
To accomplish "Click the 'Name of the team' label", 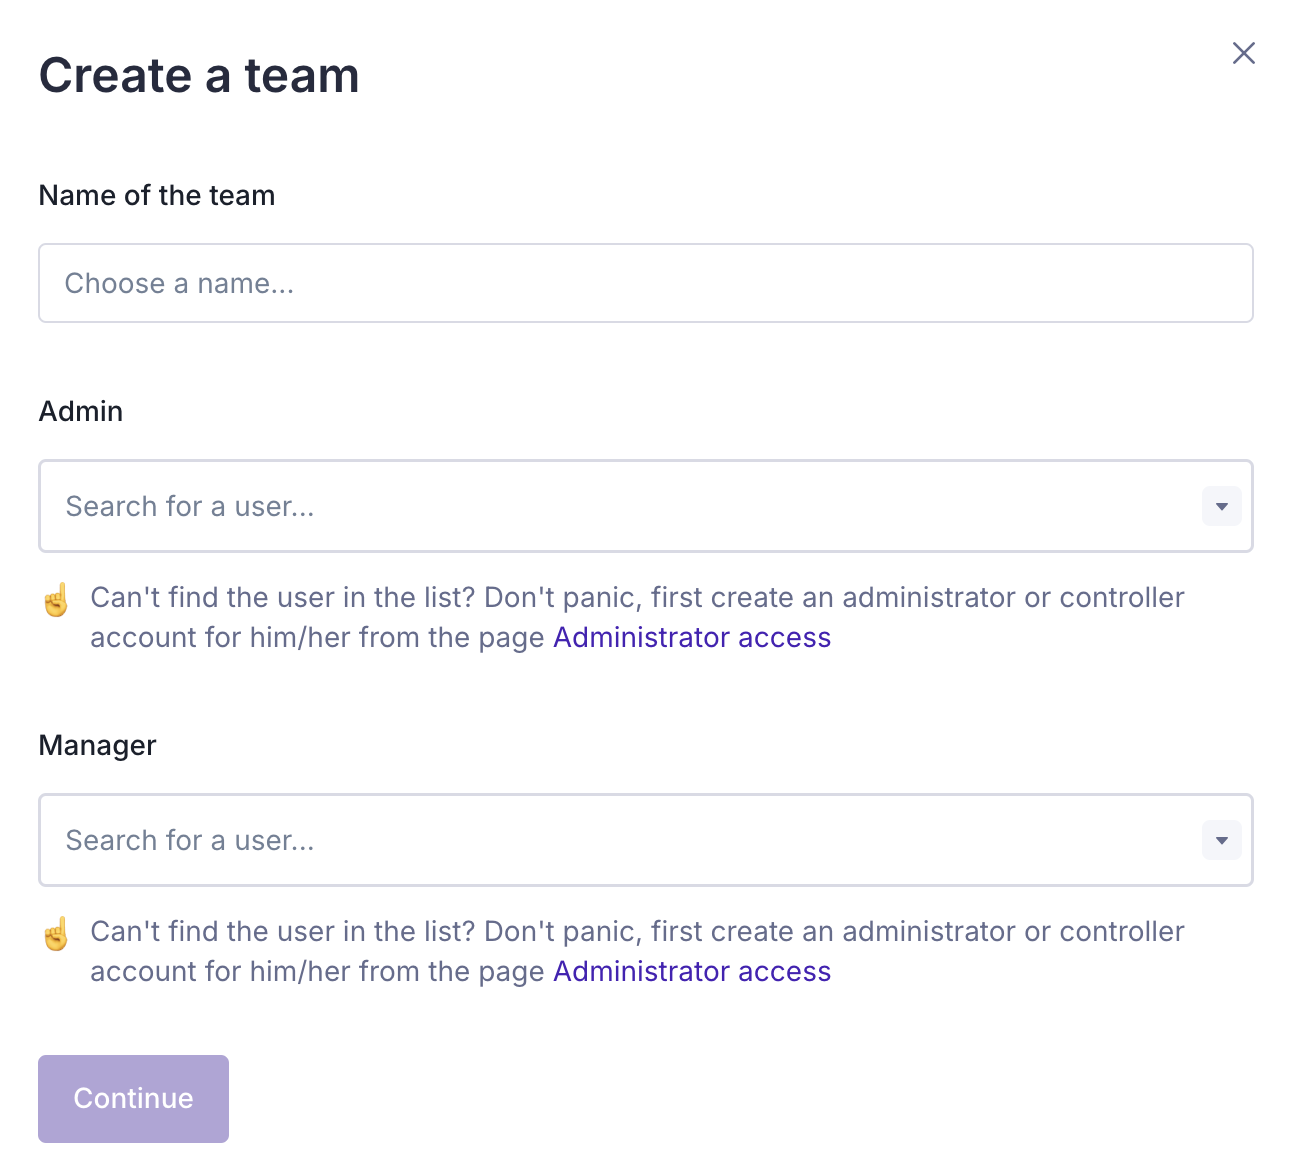I will (157, 195).
